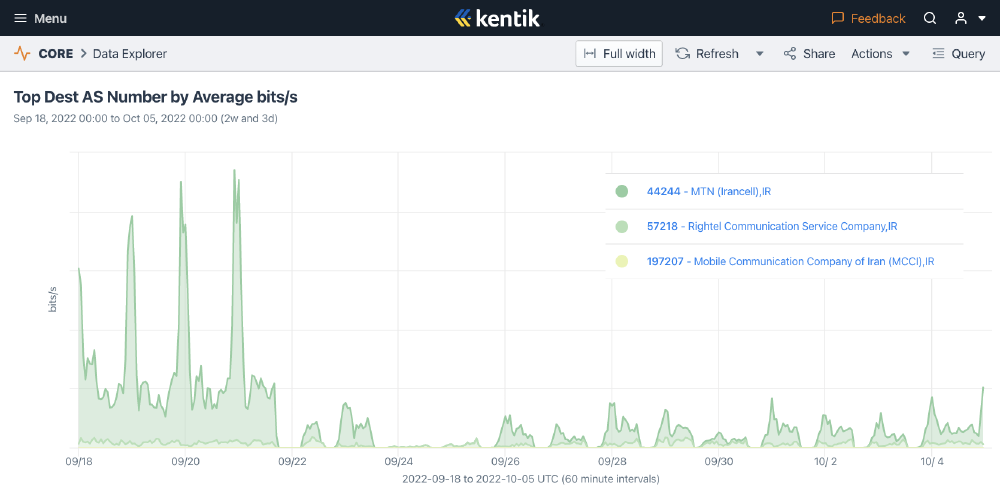
Task: Click the user account icon
Action: pyautogui.click(x=960, y=18)
